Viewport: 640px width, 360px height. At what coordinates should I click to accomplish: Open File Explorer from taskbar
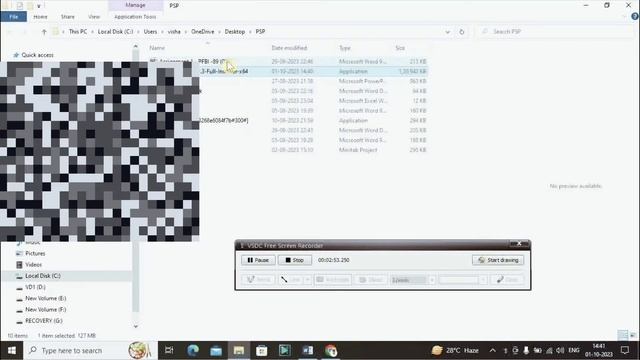point(239,350)
